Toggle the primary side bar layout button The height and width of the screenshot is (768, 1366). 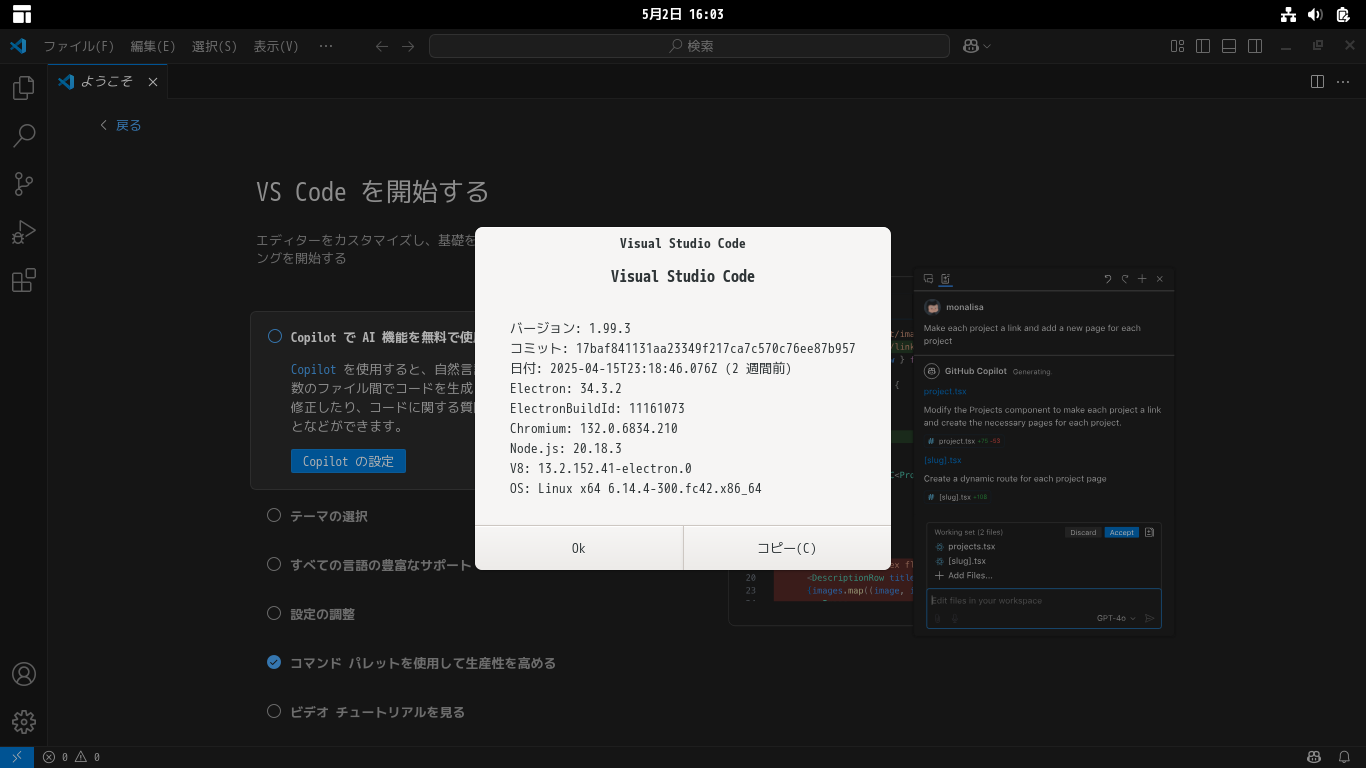coord(1203,46)
